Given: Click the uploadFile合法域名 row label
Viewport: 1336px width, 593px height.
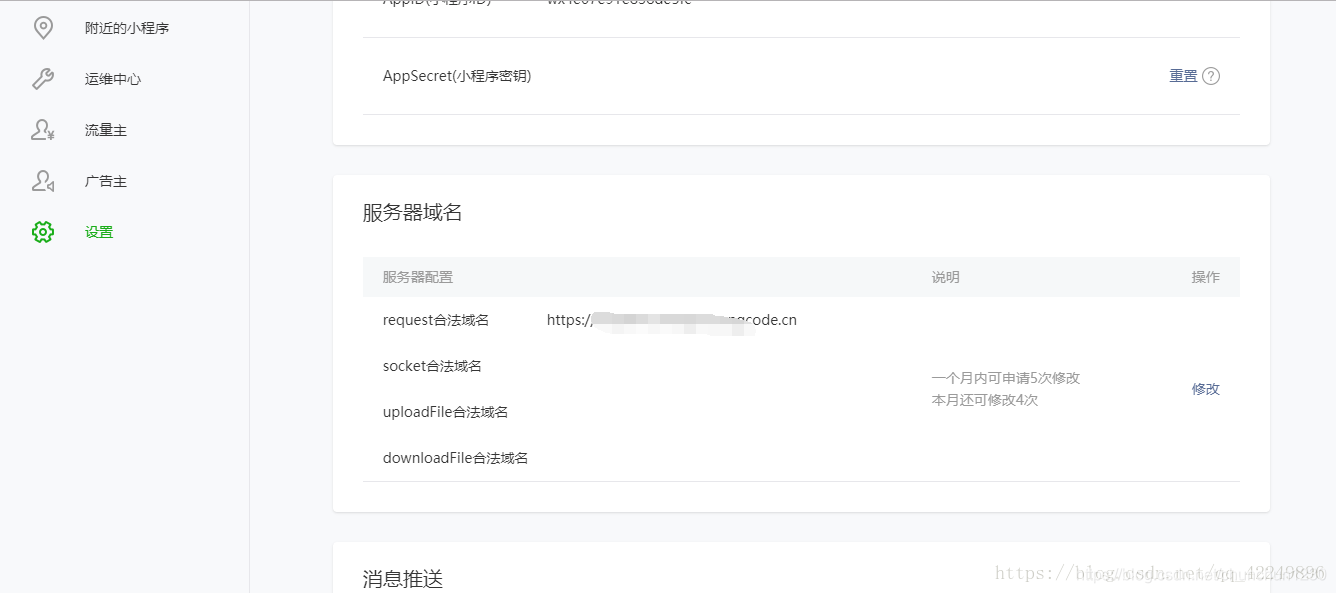Looking at the screenshot, I should (445, 412).
